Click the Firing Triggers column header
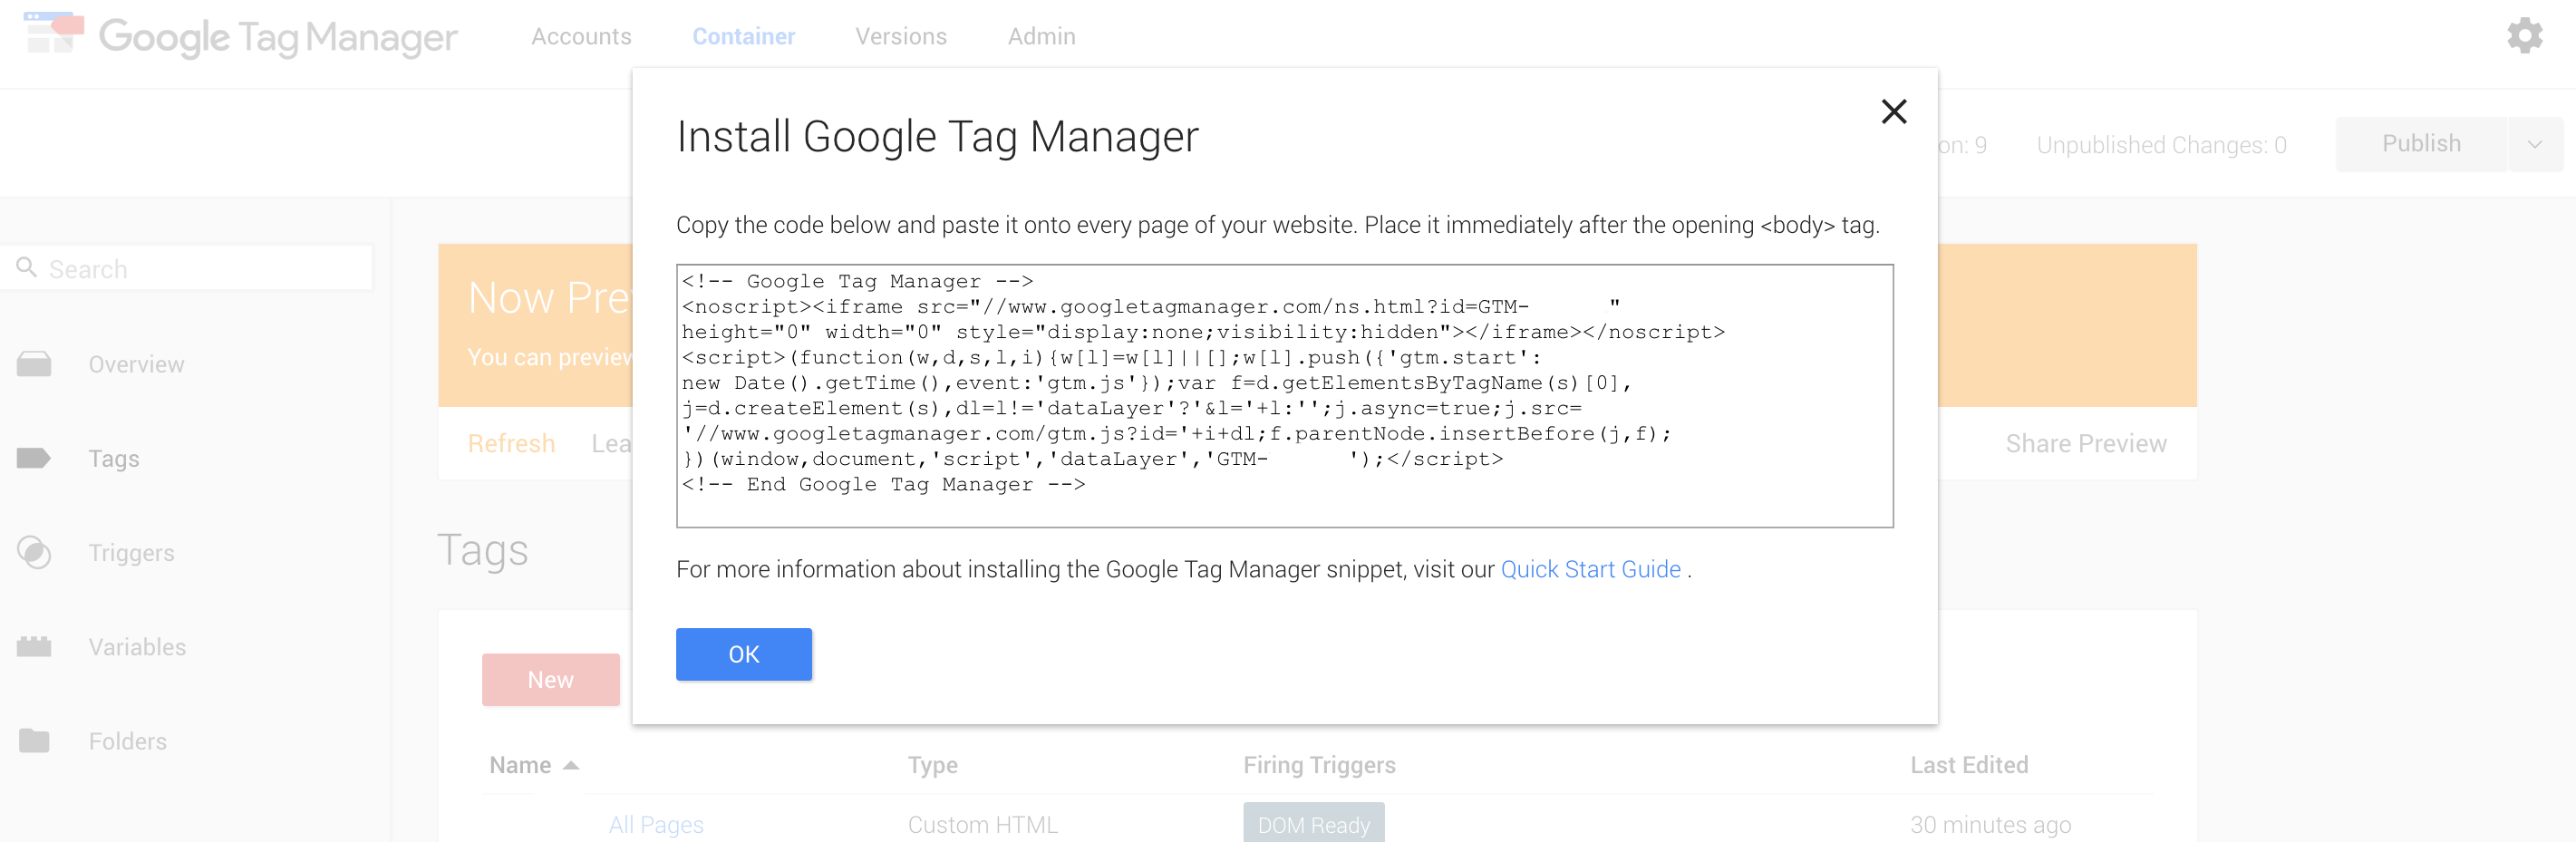Image resolution: width=2576 pixels, height=842 pixels. [x=1319, y=765]
